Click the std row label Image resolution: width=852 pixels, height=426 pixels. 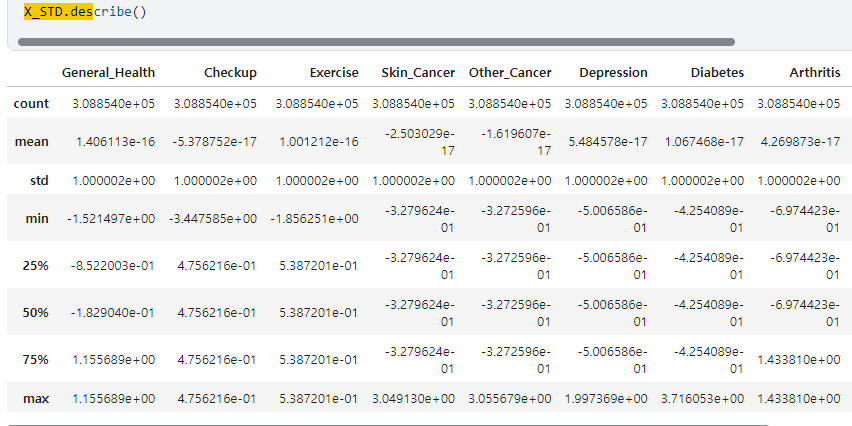point(39,180)
